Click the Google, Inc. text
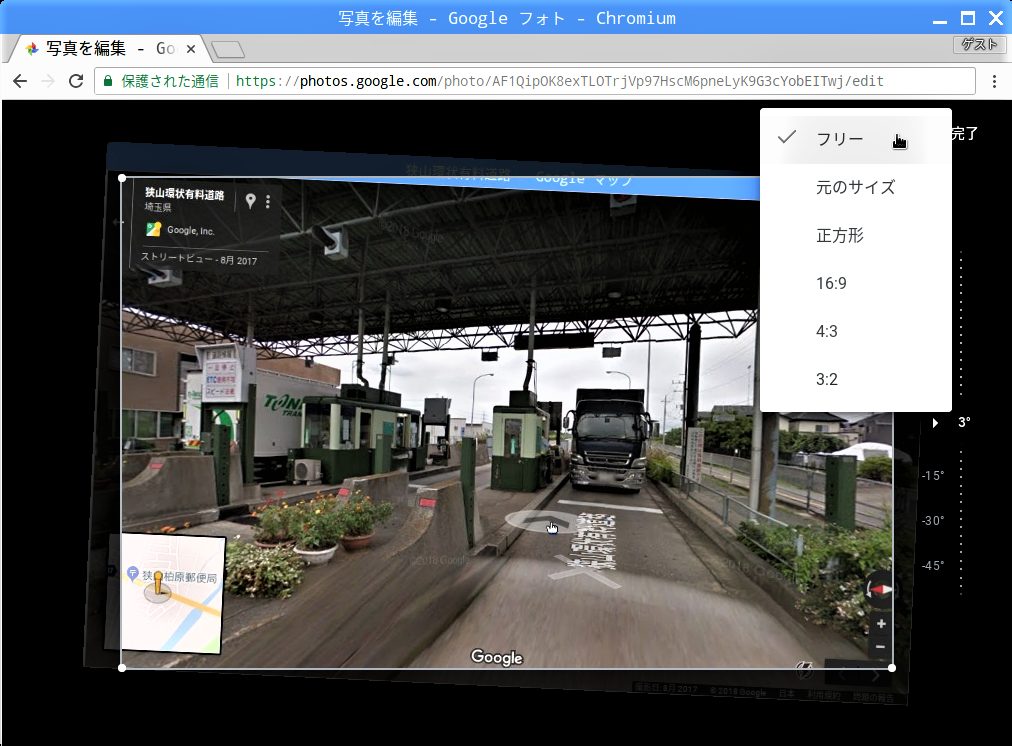1012x746 pixels. click(190, 230)
